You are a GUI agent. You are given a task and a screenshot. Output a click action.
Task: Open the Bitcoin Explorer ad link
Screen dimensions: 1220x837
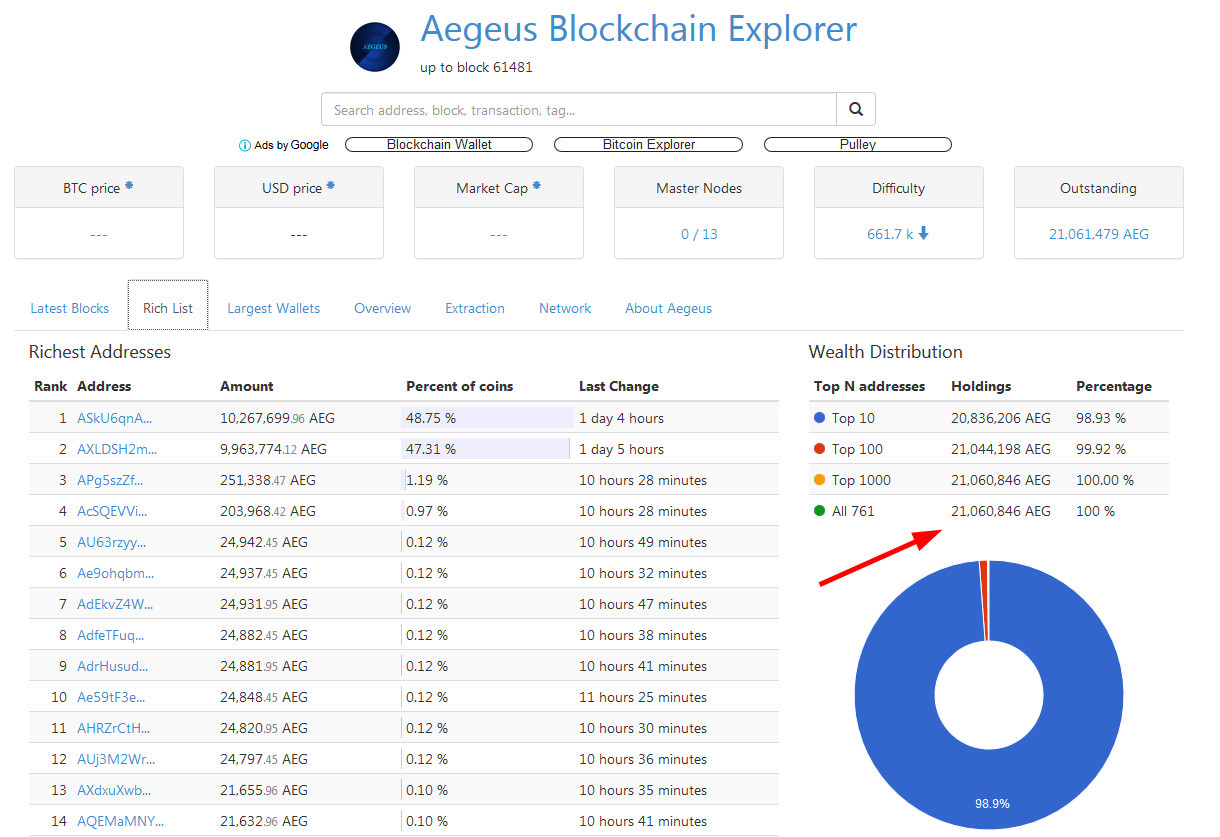coord(648,144)
